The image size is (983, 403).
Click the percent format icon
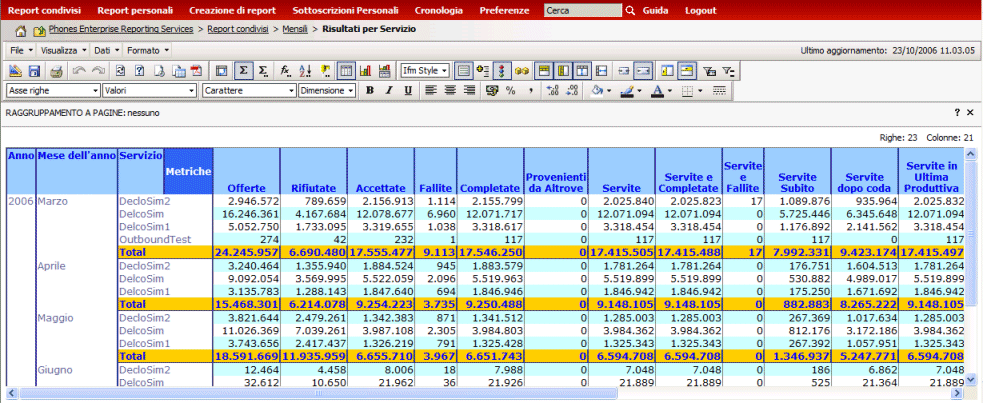tap(510, 90)
